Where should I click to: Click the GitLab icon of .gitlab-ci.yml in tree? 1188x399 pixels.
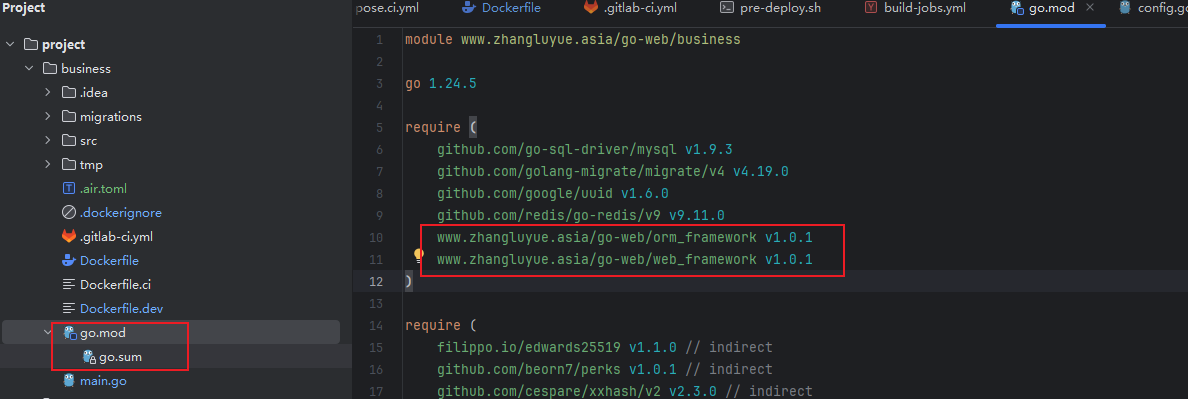point(69,236)
